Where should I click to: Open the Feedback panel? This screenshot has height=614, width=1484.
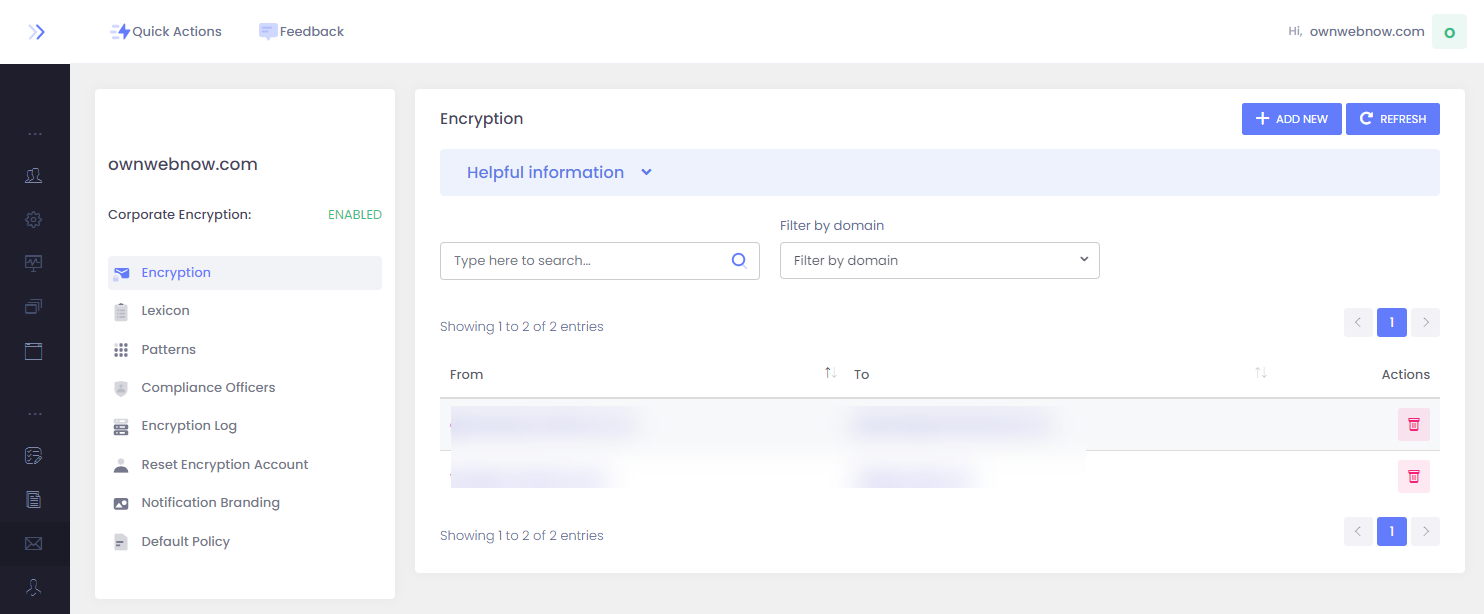[300, 31]
